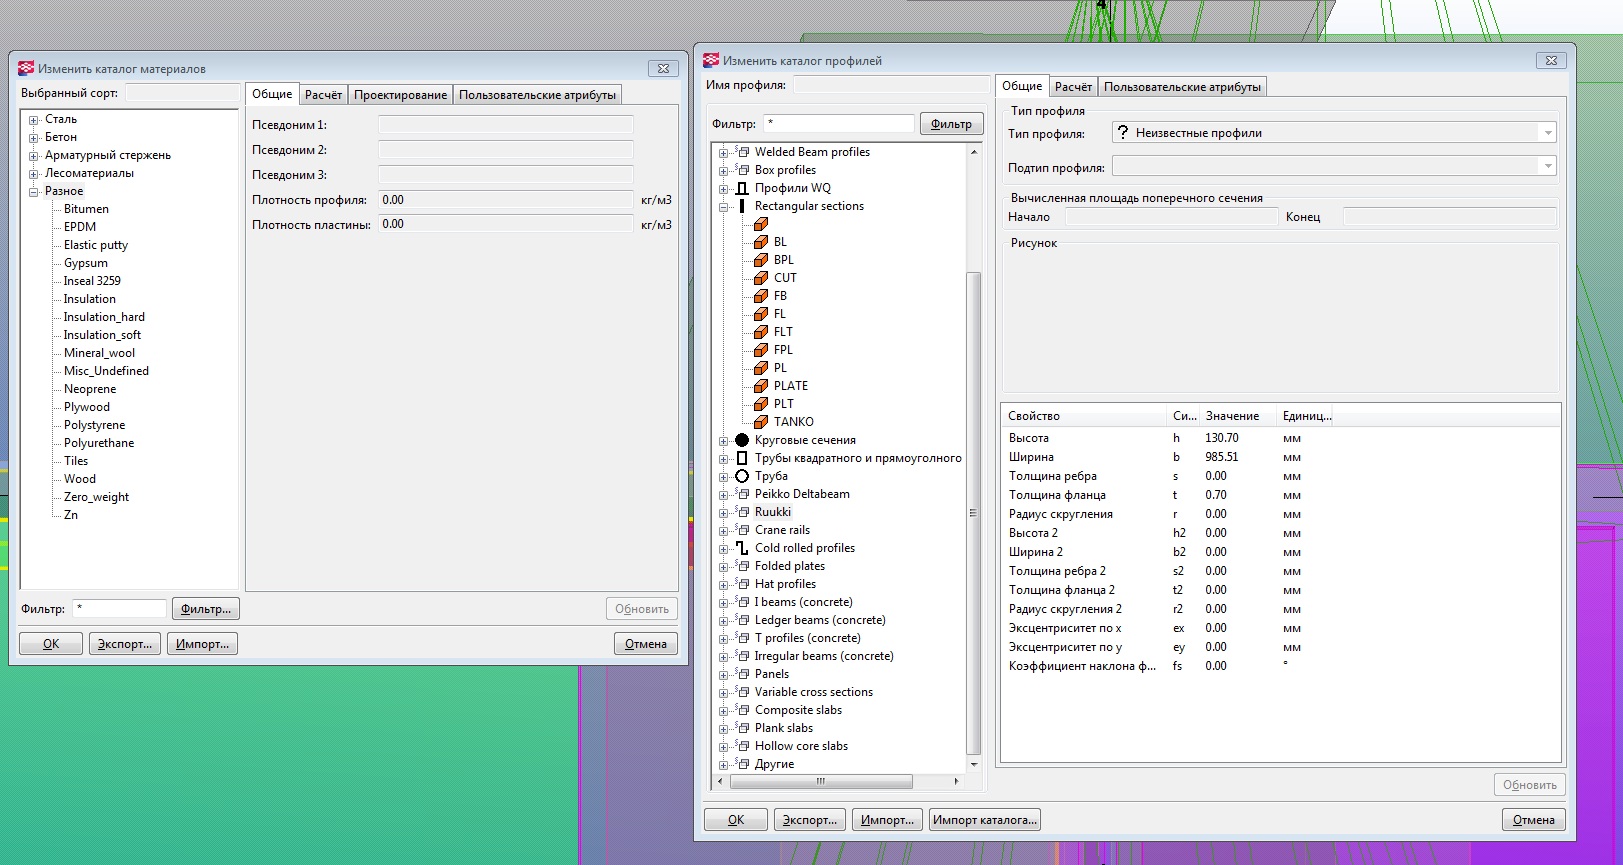Expand the Ruukki profiles node
This screenshot has width=1623, height=865.
[x=723, y=512]
